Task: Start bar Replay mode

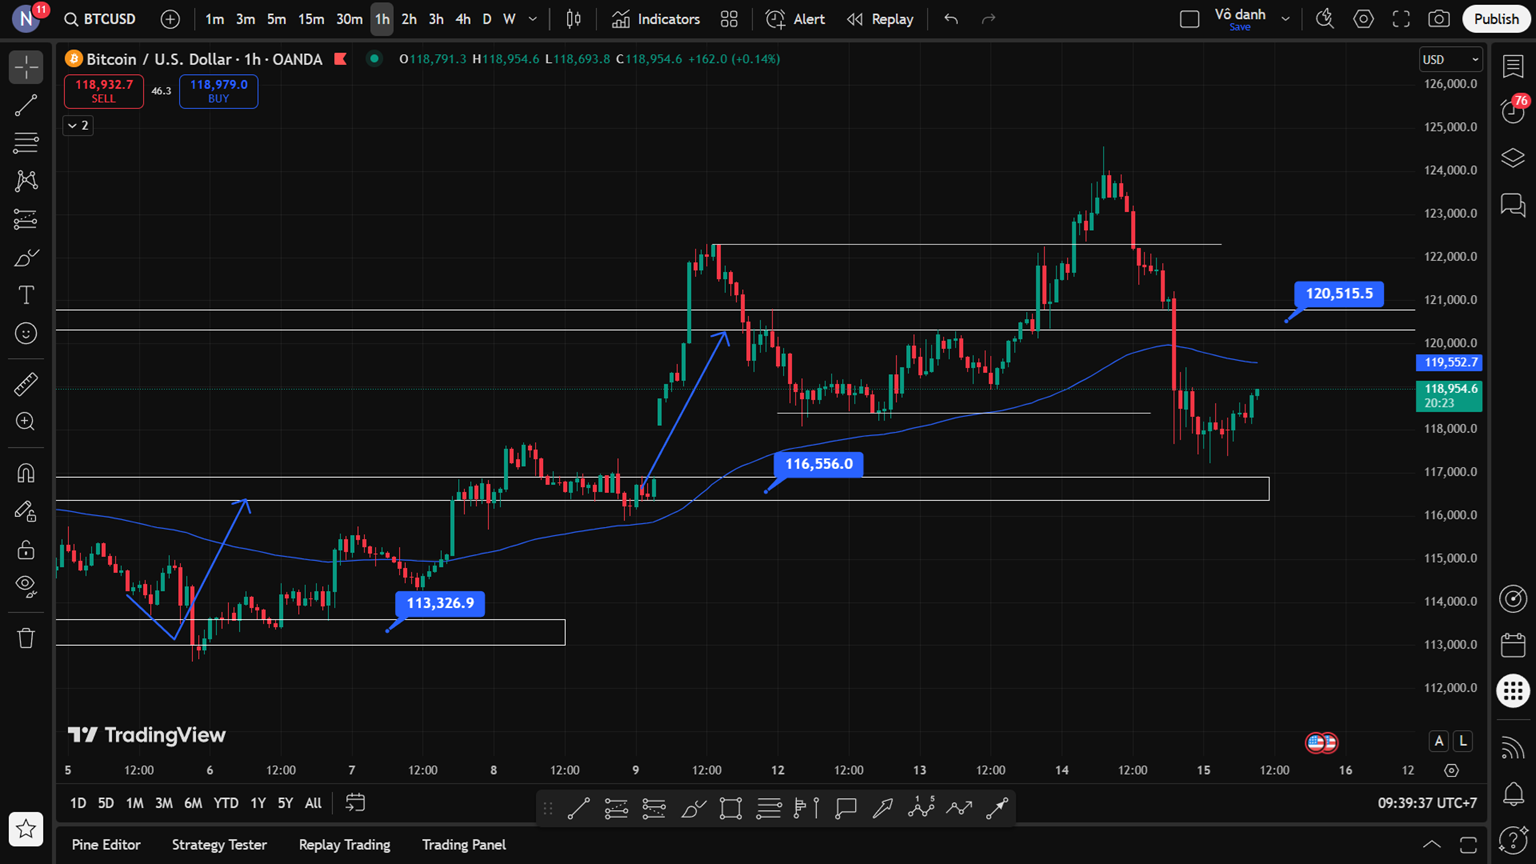Action: pyautogui.click(x=880, y=19)
